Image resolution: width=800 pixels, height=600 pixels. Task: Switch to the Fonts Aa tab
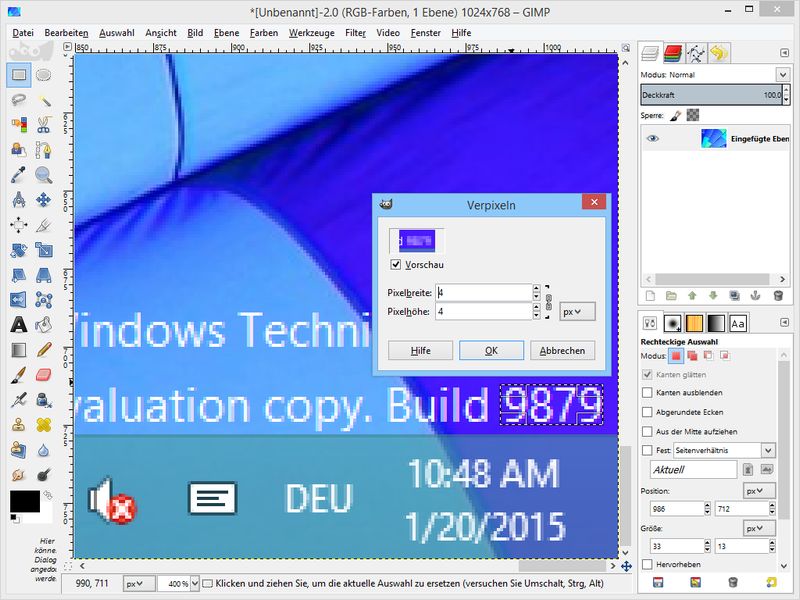point(738,323)
